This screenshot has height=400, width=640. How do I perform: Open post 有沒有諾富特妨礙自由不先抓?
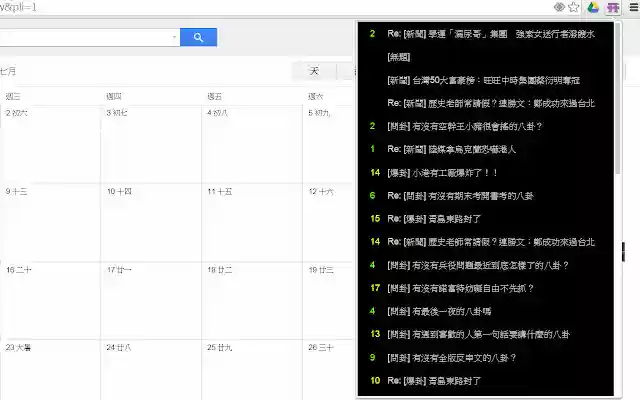pyautogui.click(x=460, y=289)
